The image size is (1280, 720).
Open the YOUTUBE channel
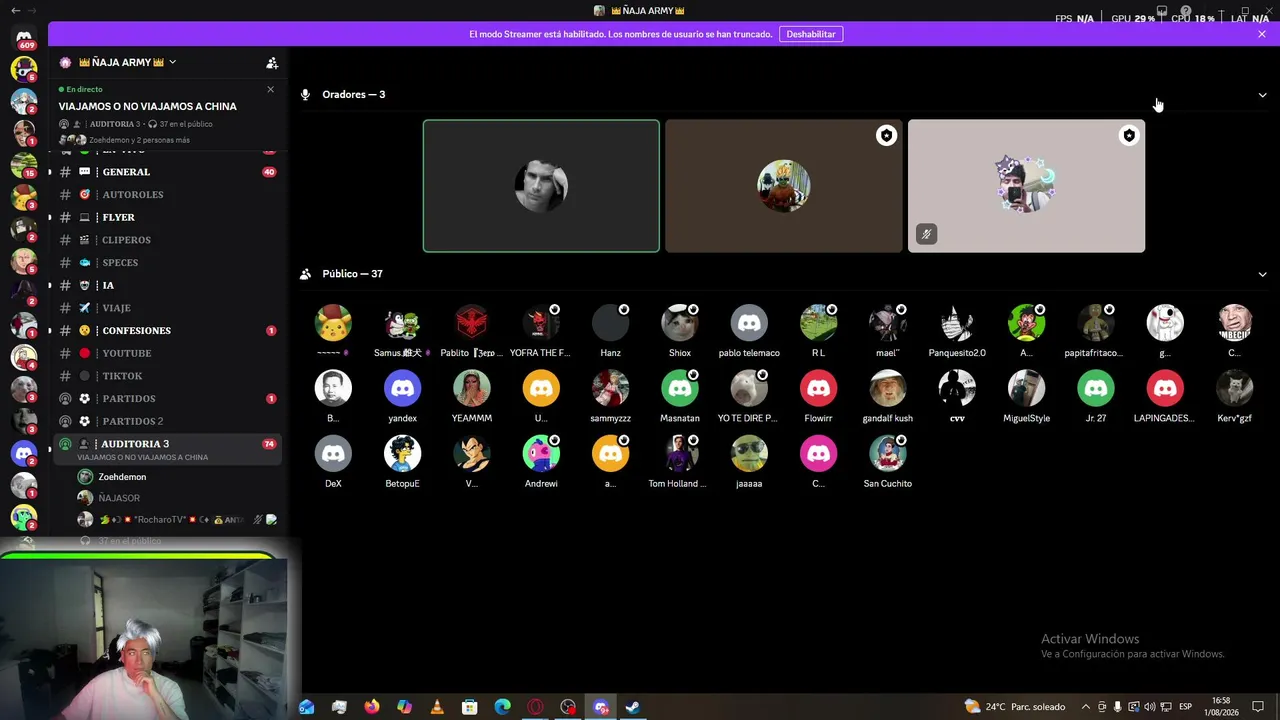point(166,353)
